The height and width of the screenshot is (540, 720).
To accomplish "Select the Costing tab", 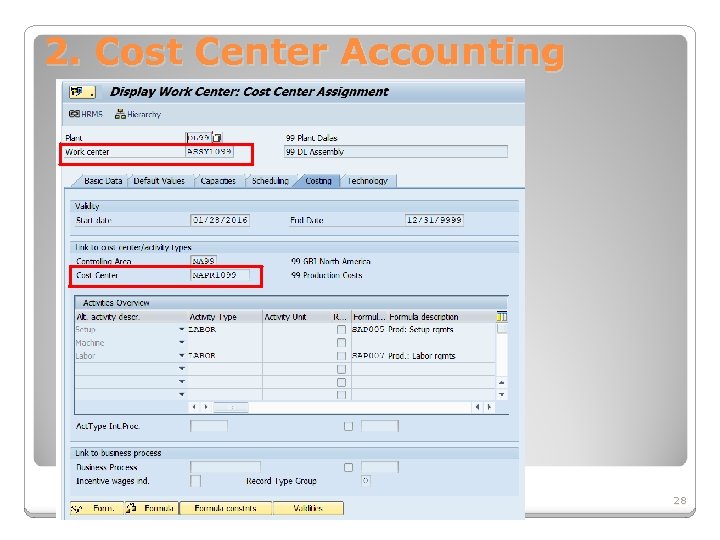I will click(x=318, y=181).
